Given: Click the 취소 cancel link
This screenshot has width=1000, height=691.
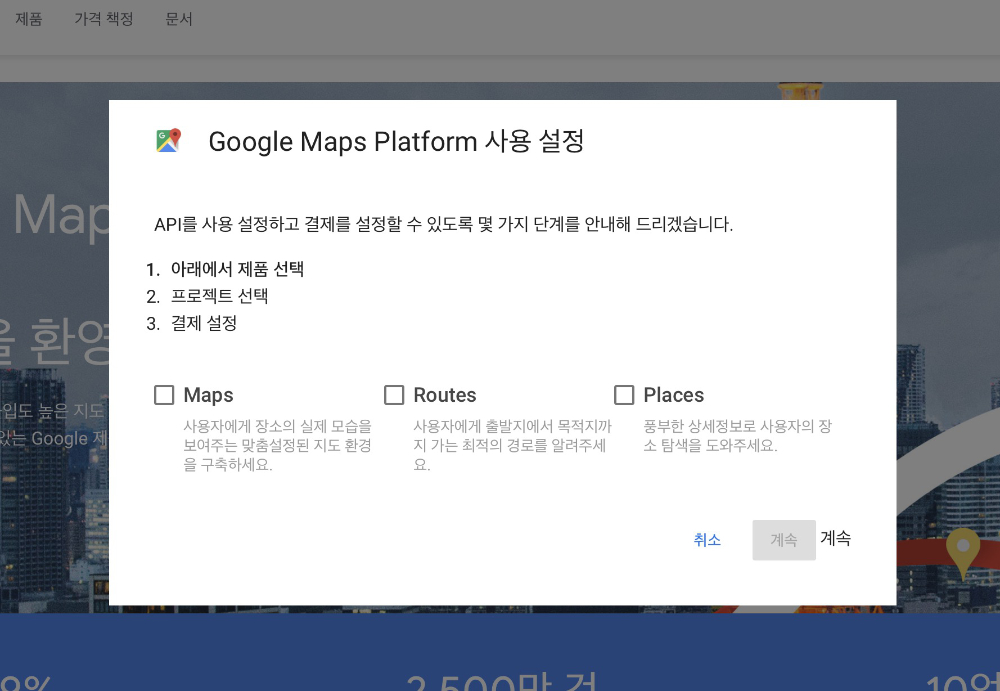Looking at the screenshot, I should tap(707, 540).
